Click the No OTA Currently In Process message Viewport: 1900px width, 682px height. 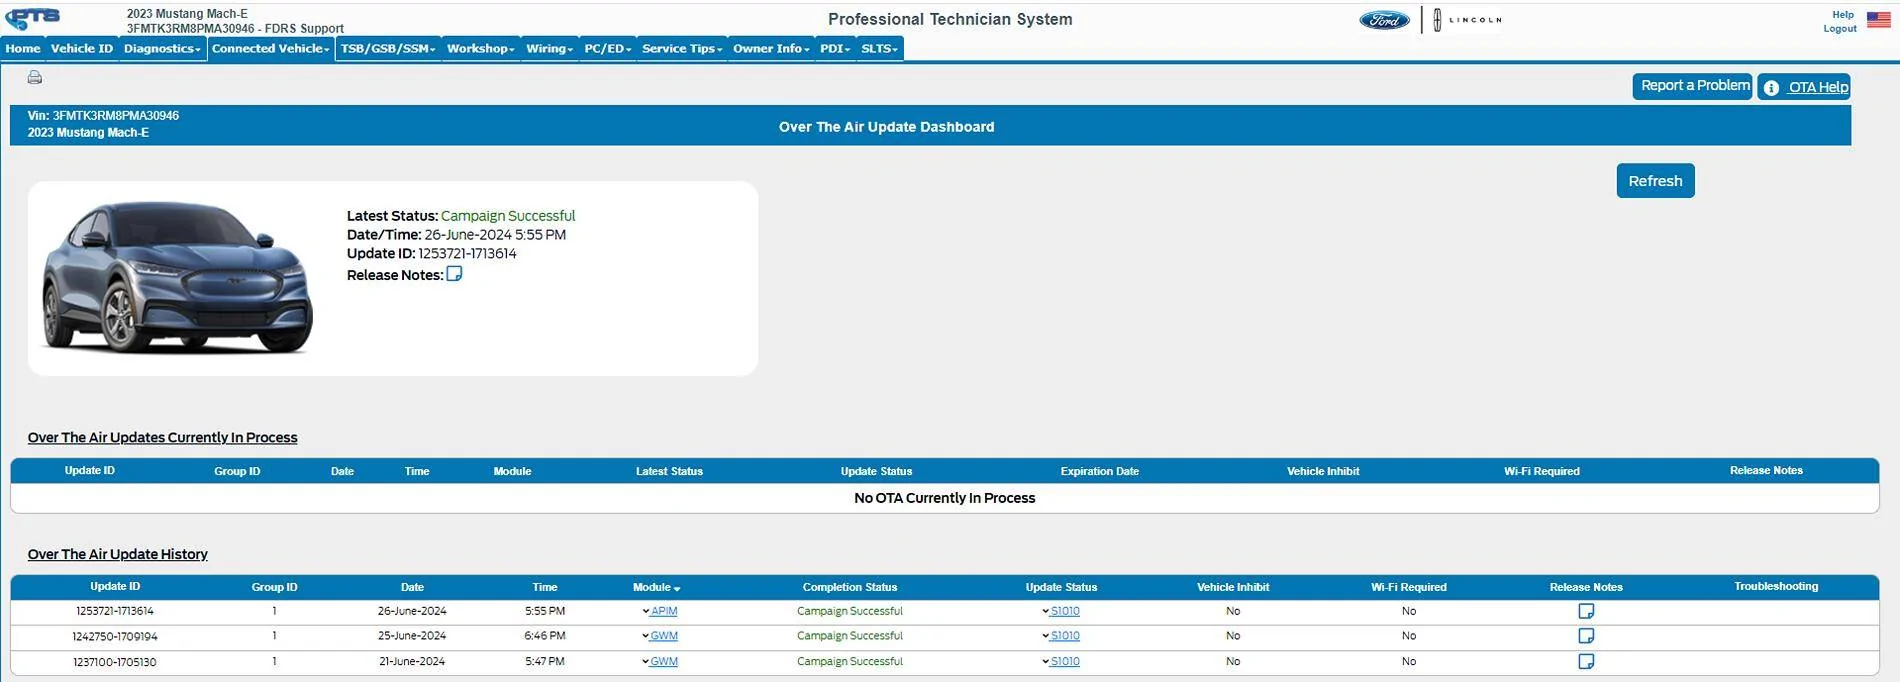coord(944,498)
